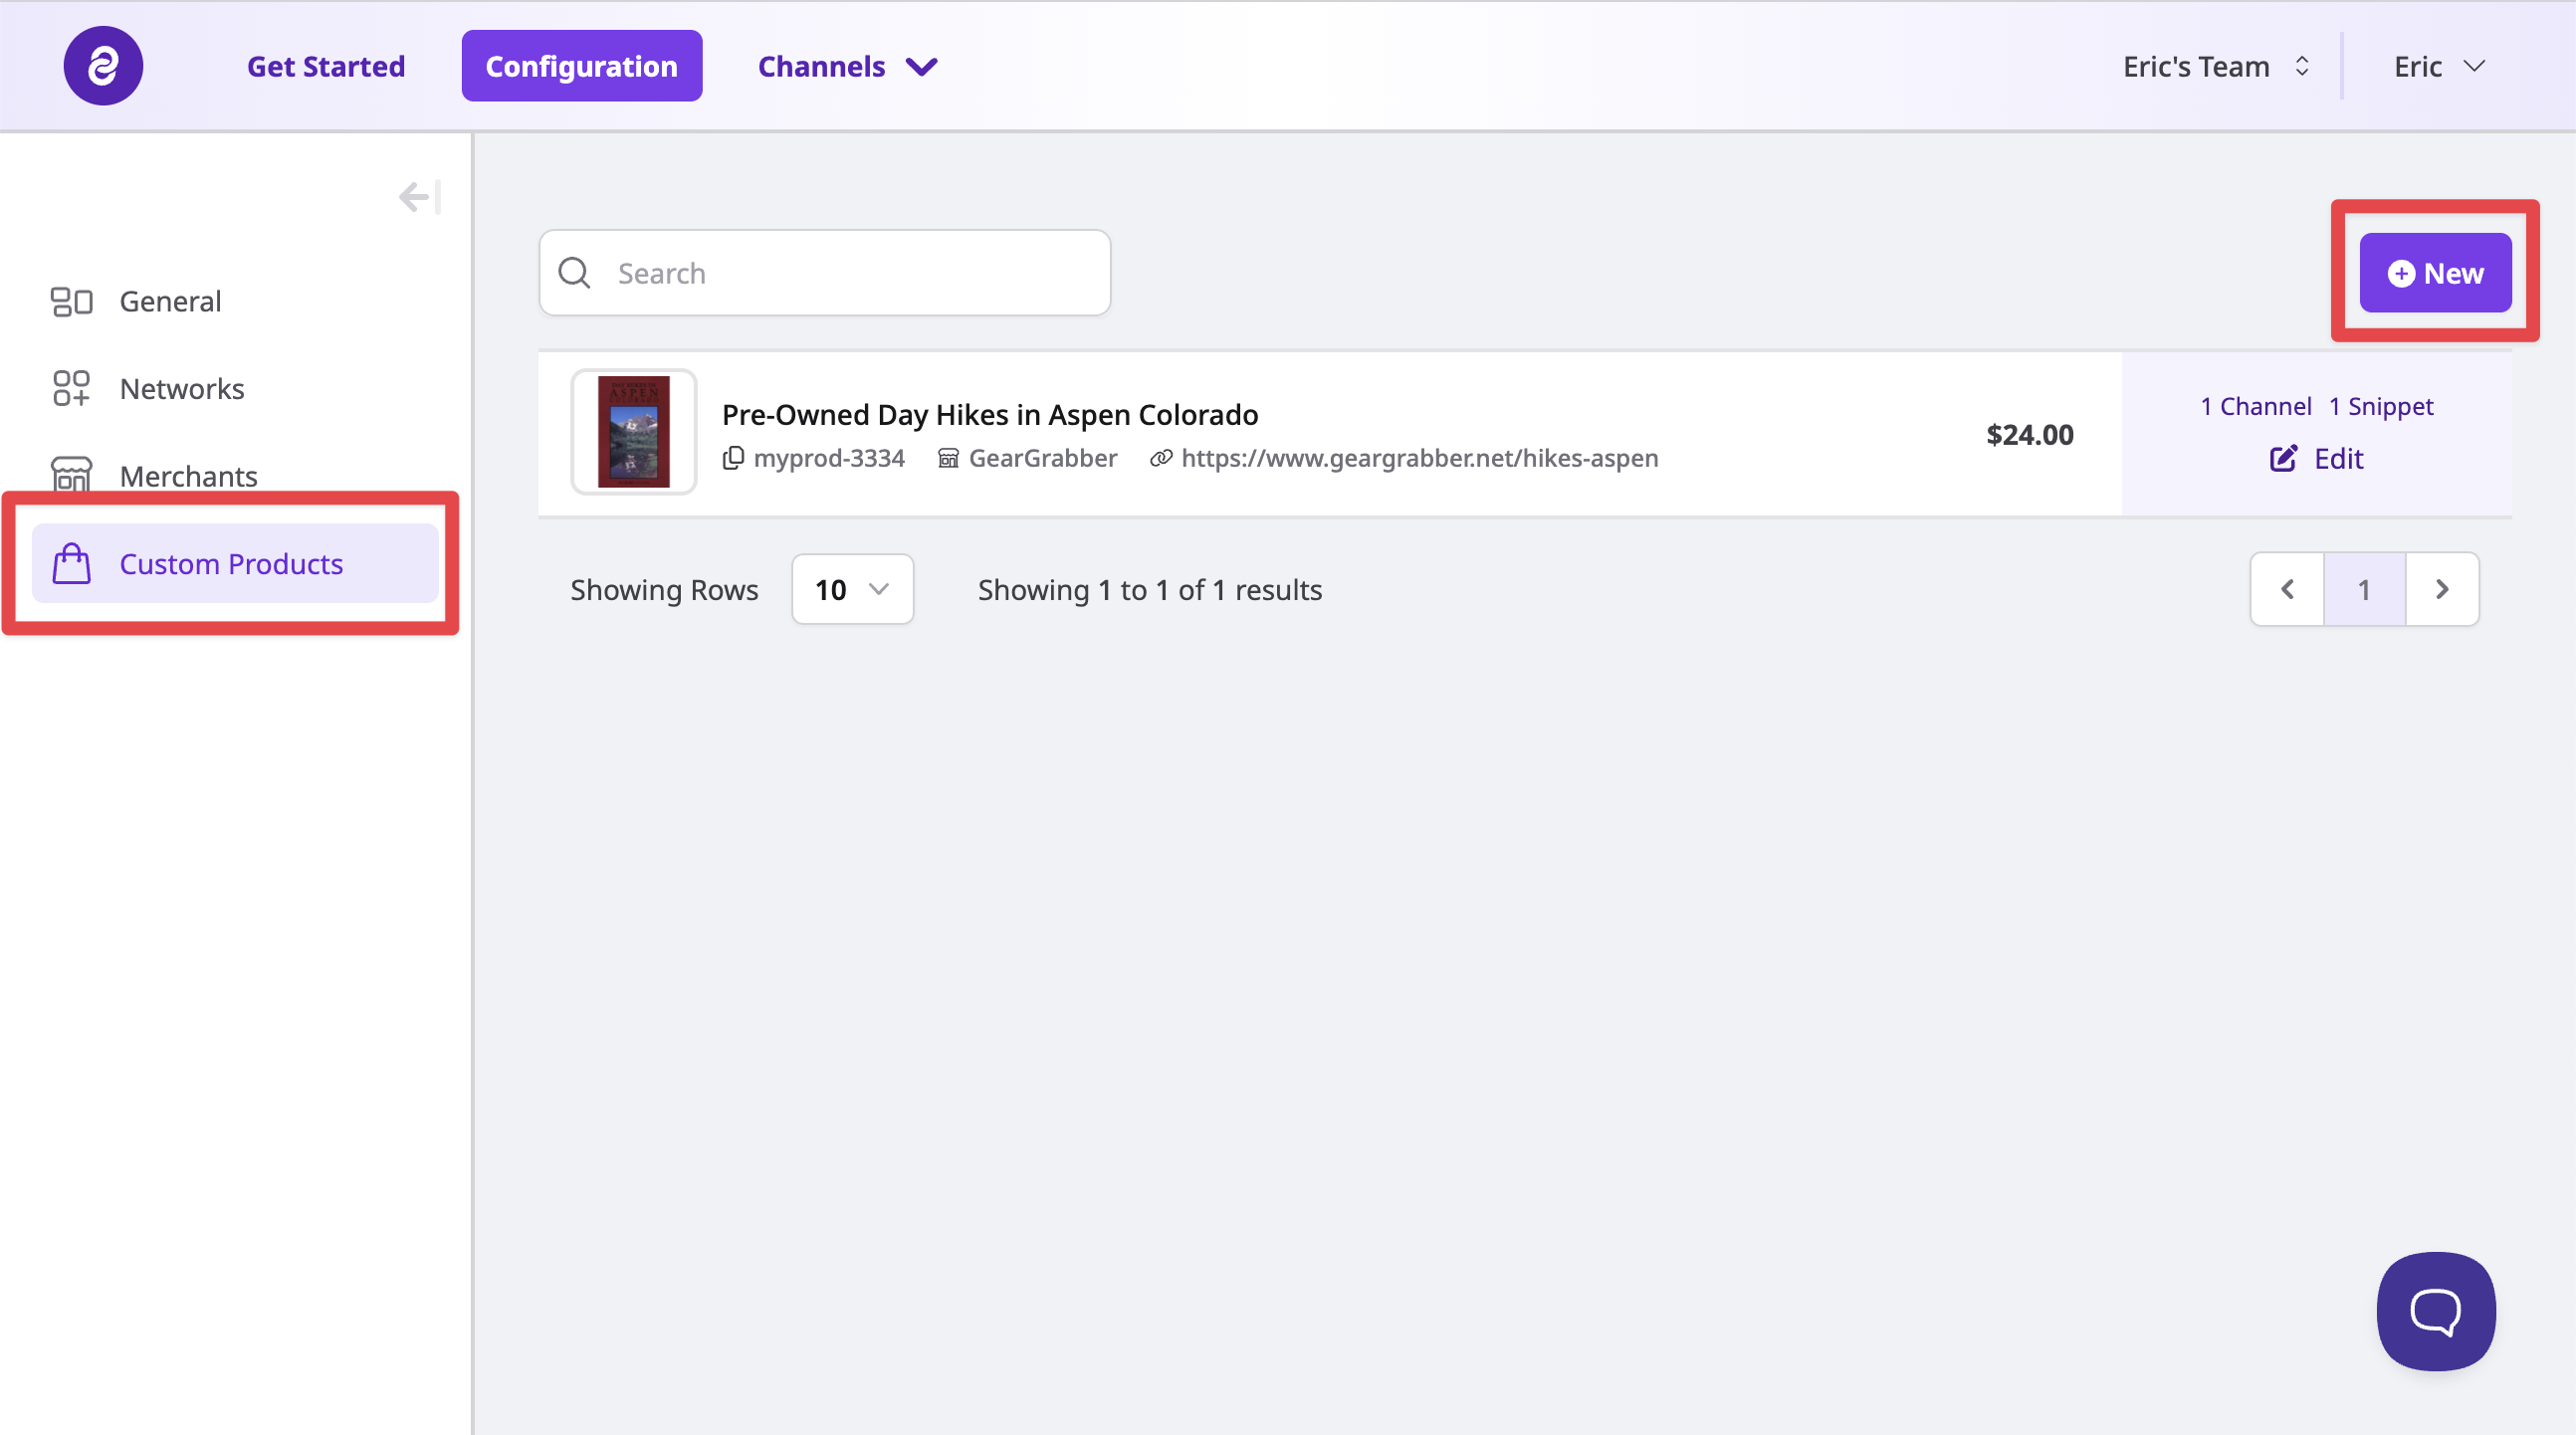2576x1435 pixels.
Task: Click the Aspen book product thumbnail
Action: tap(633, 432)
